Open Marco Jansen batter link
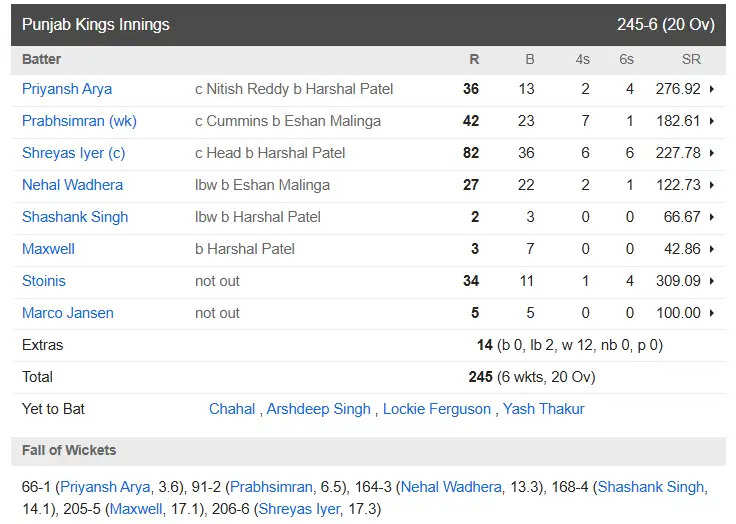 tap(68, 313)
